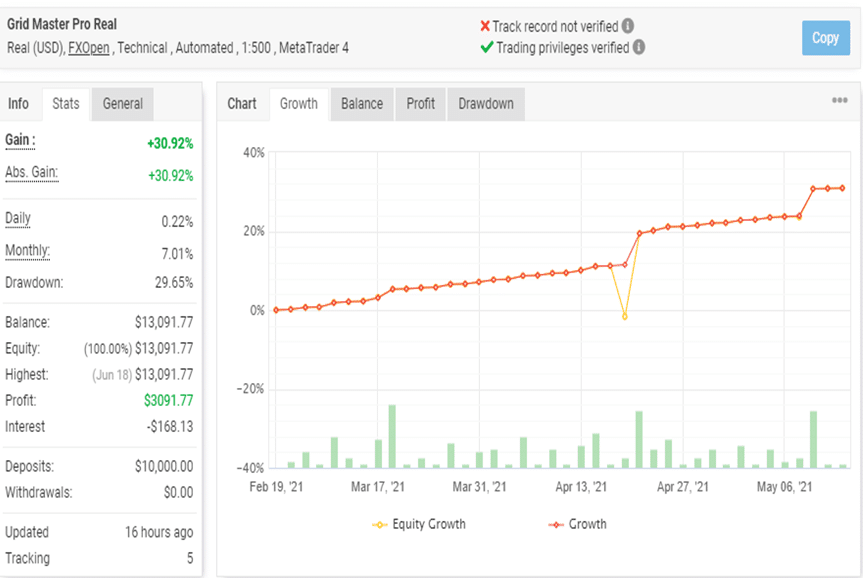Toggle Equity Growth series in legend
This screenshot has height=578, width=863.
pos(419,524)
